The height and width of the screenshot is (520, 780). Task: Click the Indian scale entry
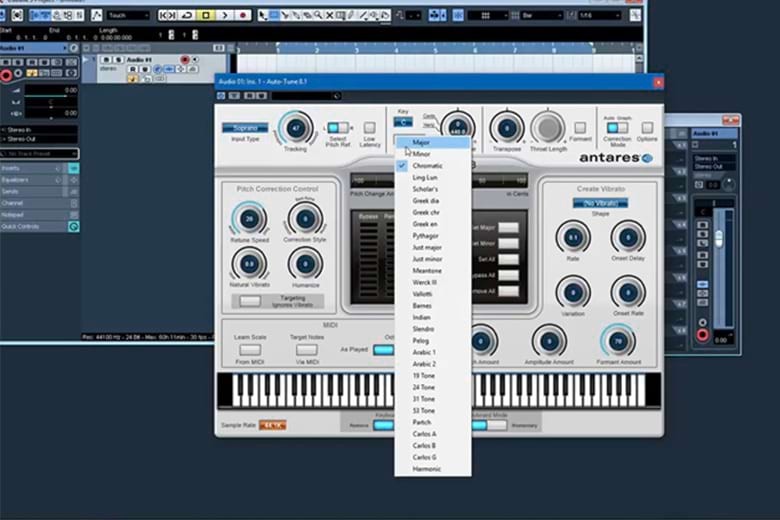click(433, 317)
